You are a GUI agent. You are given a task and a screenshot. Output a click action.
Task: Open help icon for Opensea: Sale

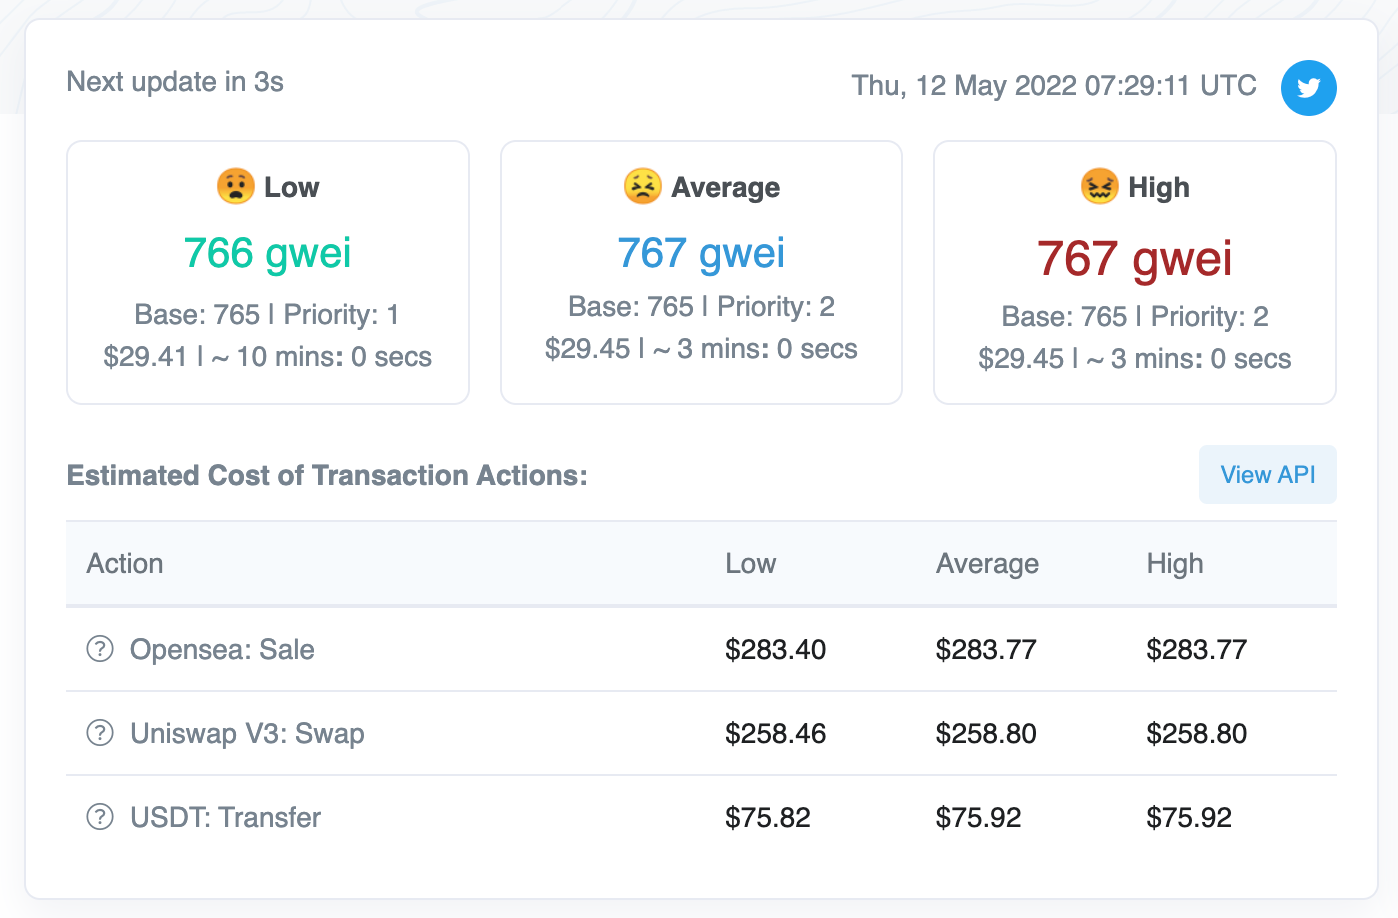click(100, 649)
